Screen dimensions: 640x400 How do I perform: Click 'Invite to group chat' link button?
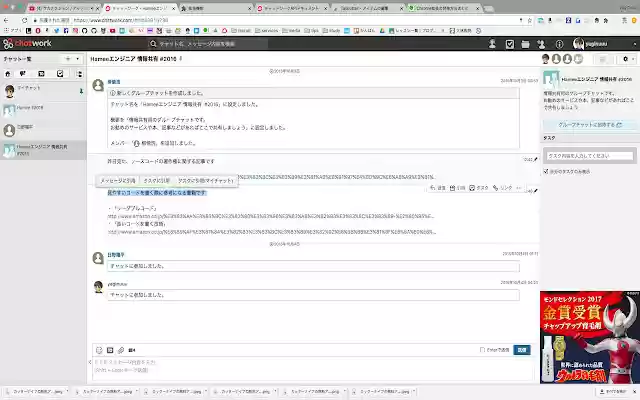590,124
